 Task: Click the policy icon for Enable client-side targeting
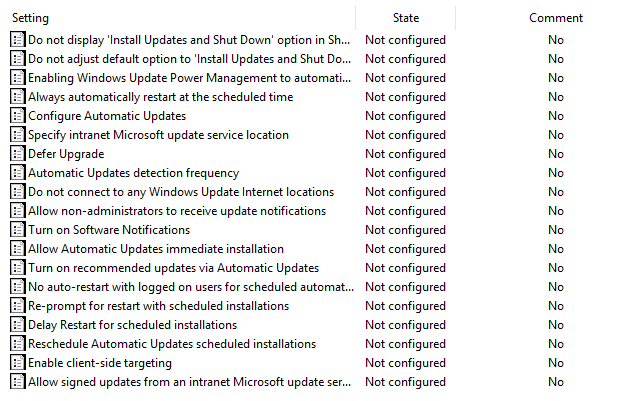click(x=18, y=363)
